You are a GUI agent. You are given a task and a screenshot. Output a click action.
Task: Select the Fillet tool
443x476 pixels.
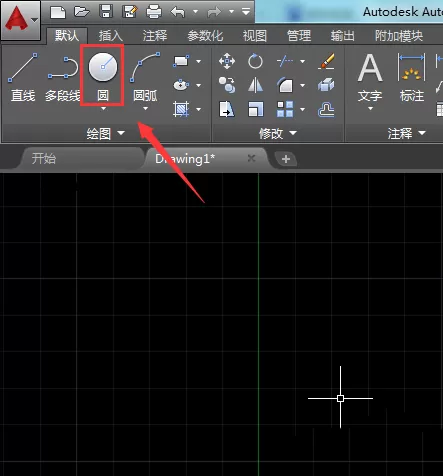(x=285, y=85)
